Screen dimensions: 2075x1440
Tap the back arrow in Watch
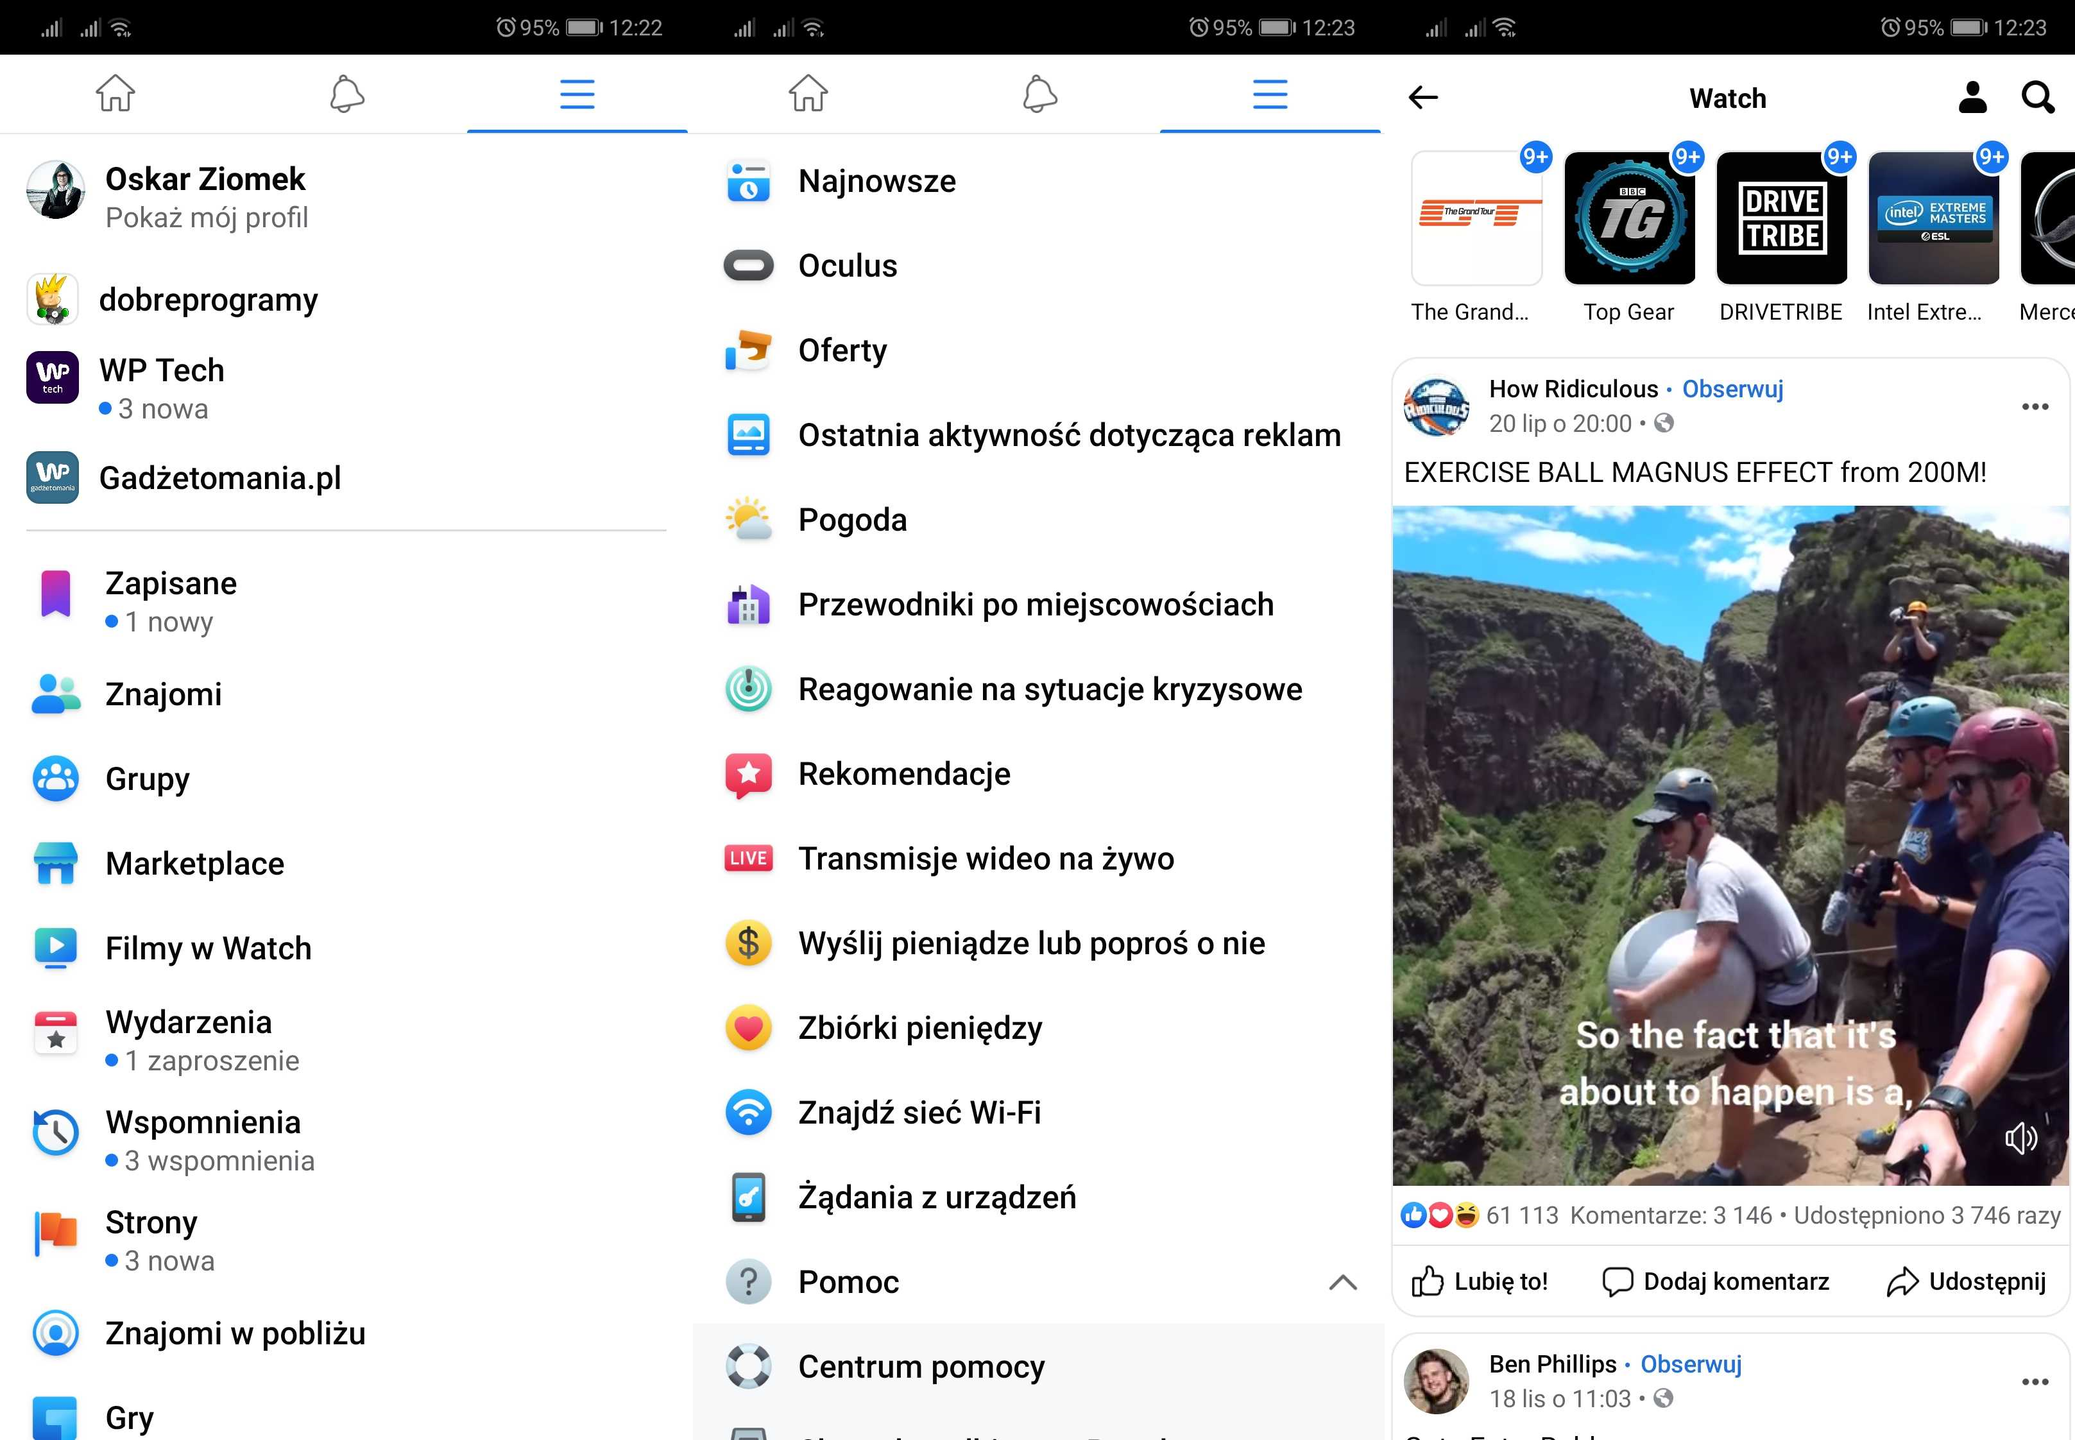tap(1423, 97)
